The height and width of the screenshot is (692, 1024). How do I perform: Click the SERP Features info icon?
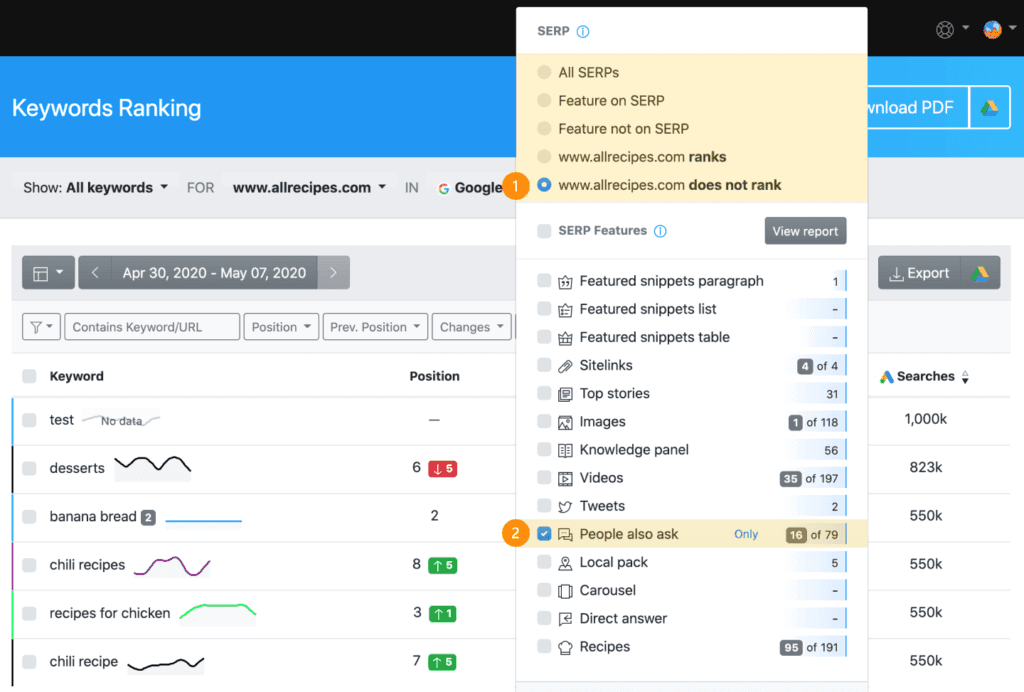[660, 231]
